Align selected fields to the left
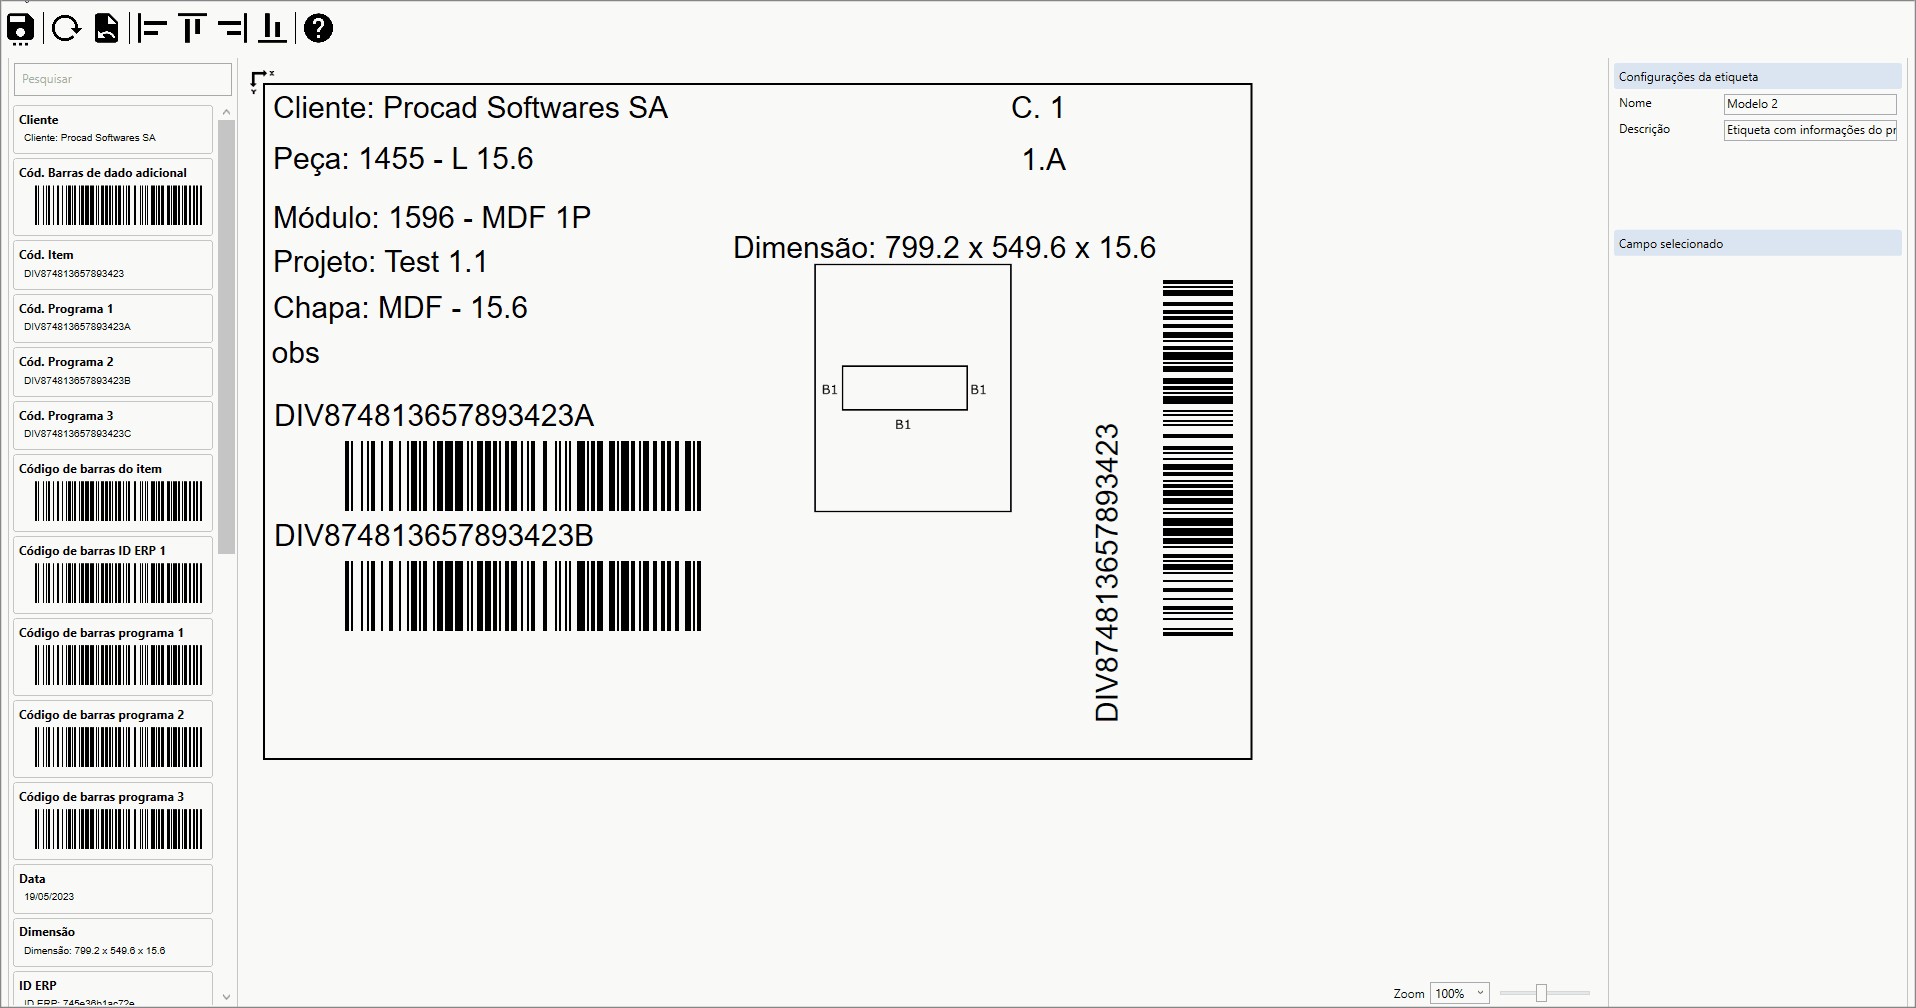The width and height of the screenshot is (1916, 1008). click(152, 28)
